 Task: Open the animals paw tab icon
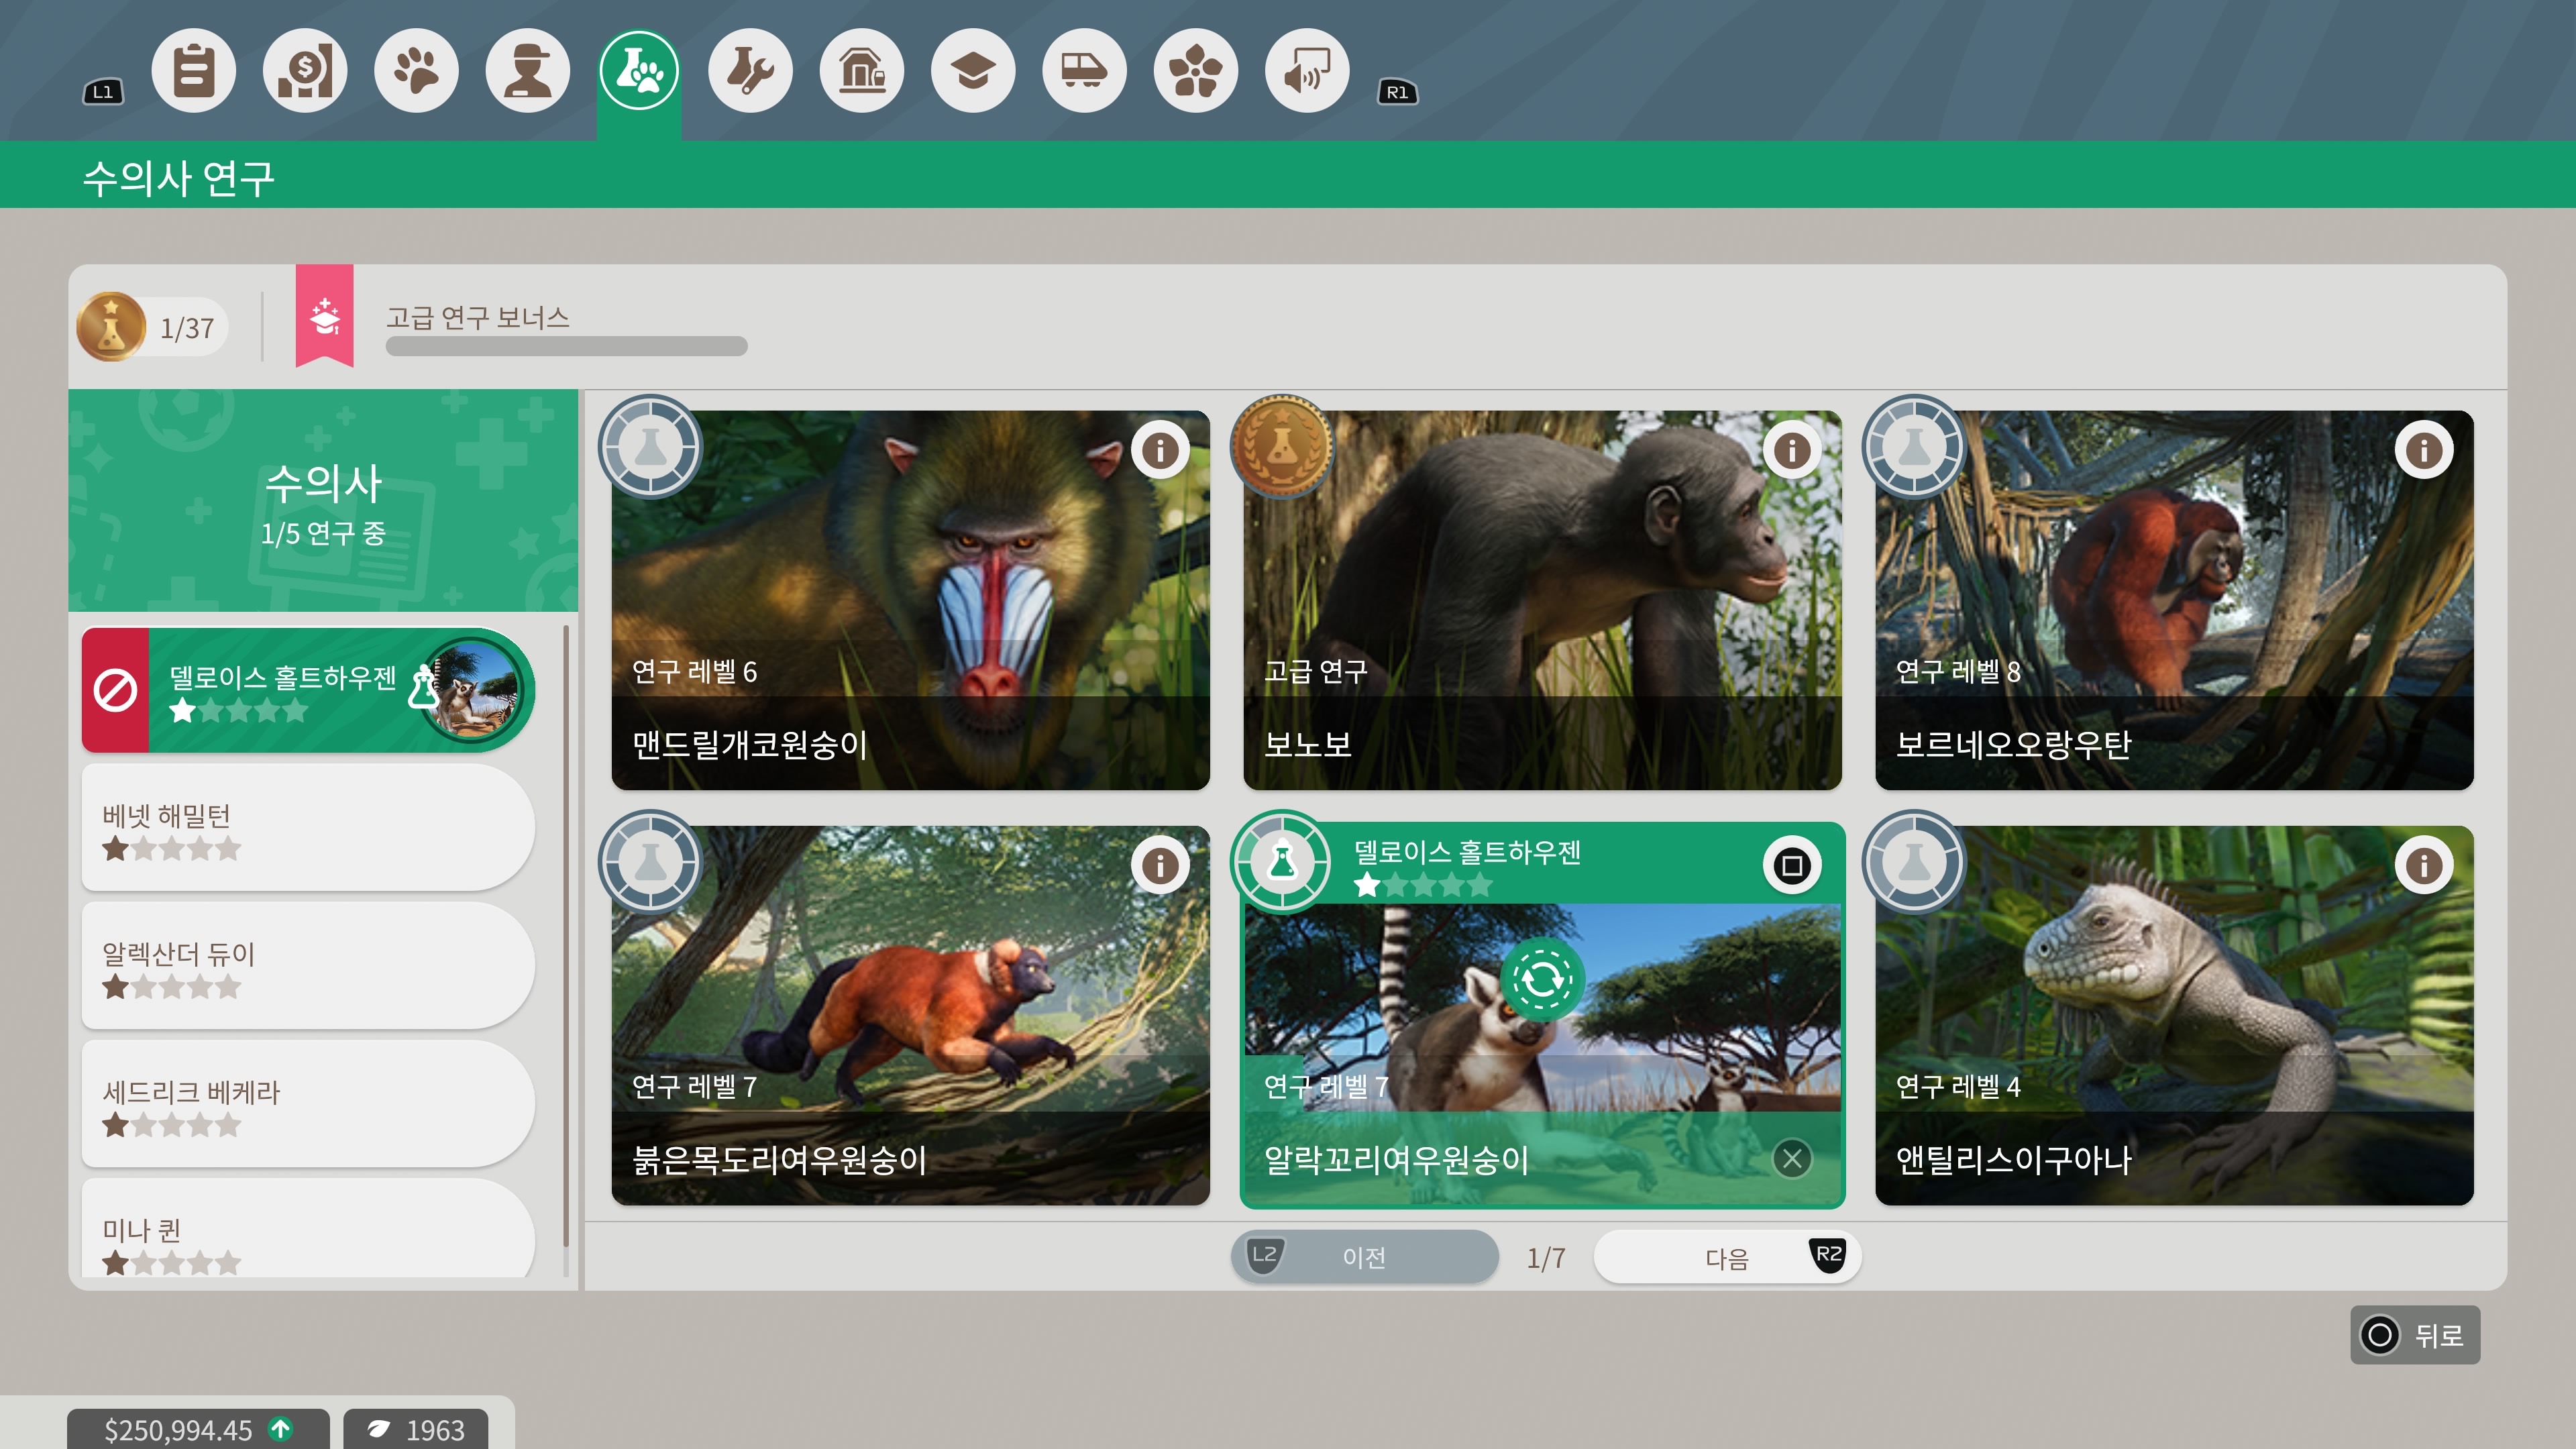coord(416,71)
